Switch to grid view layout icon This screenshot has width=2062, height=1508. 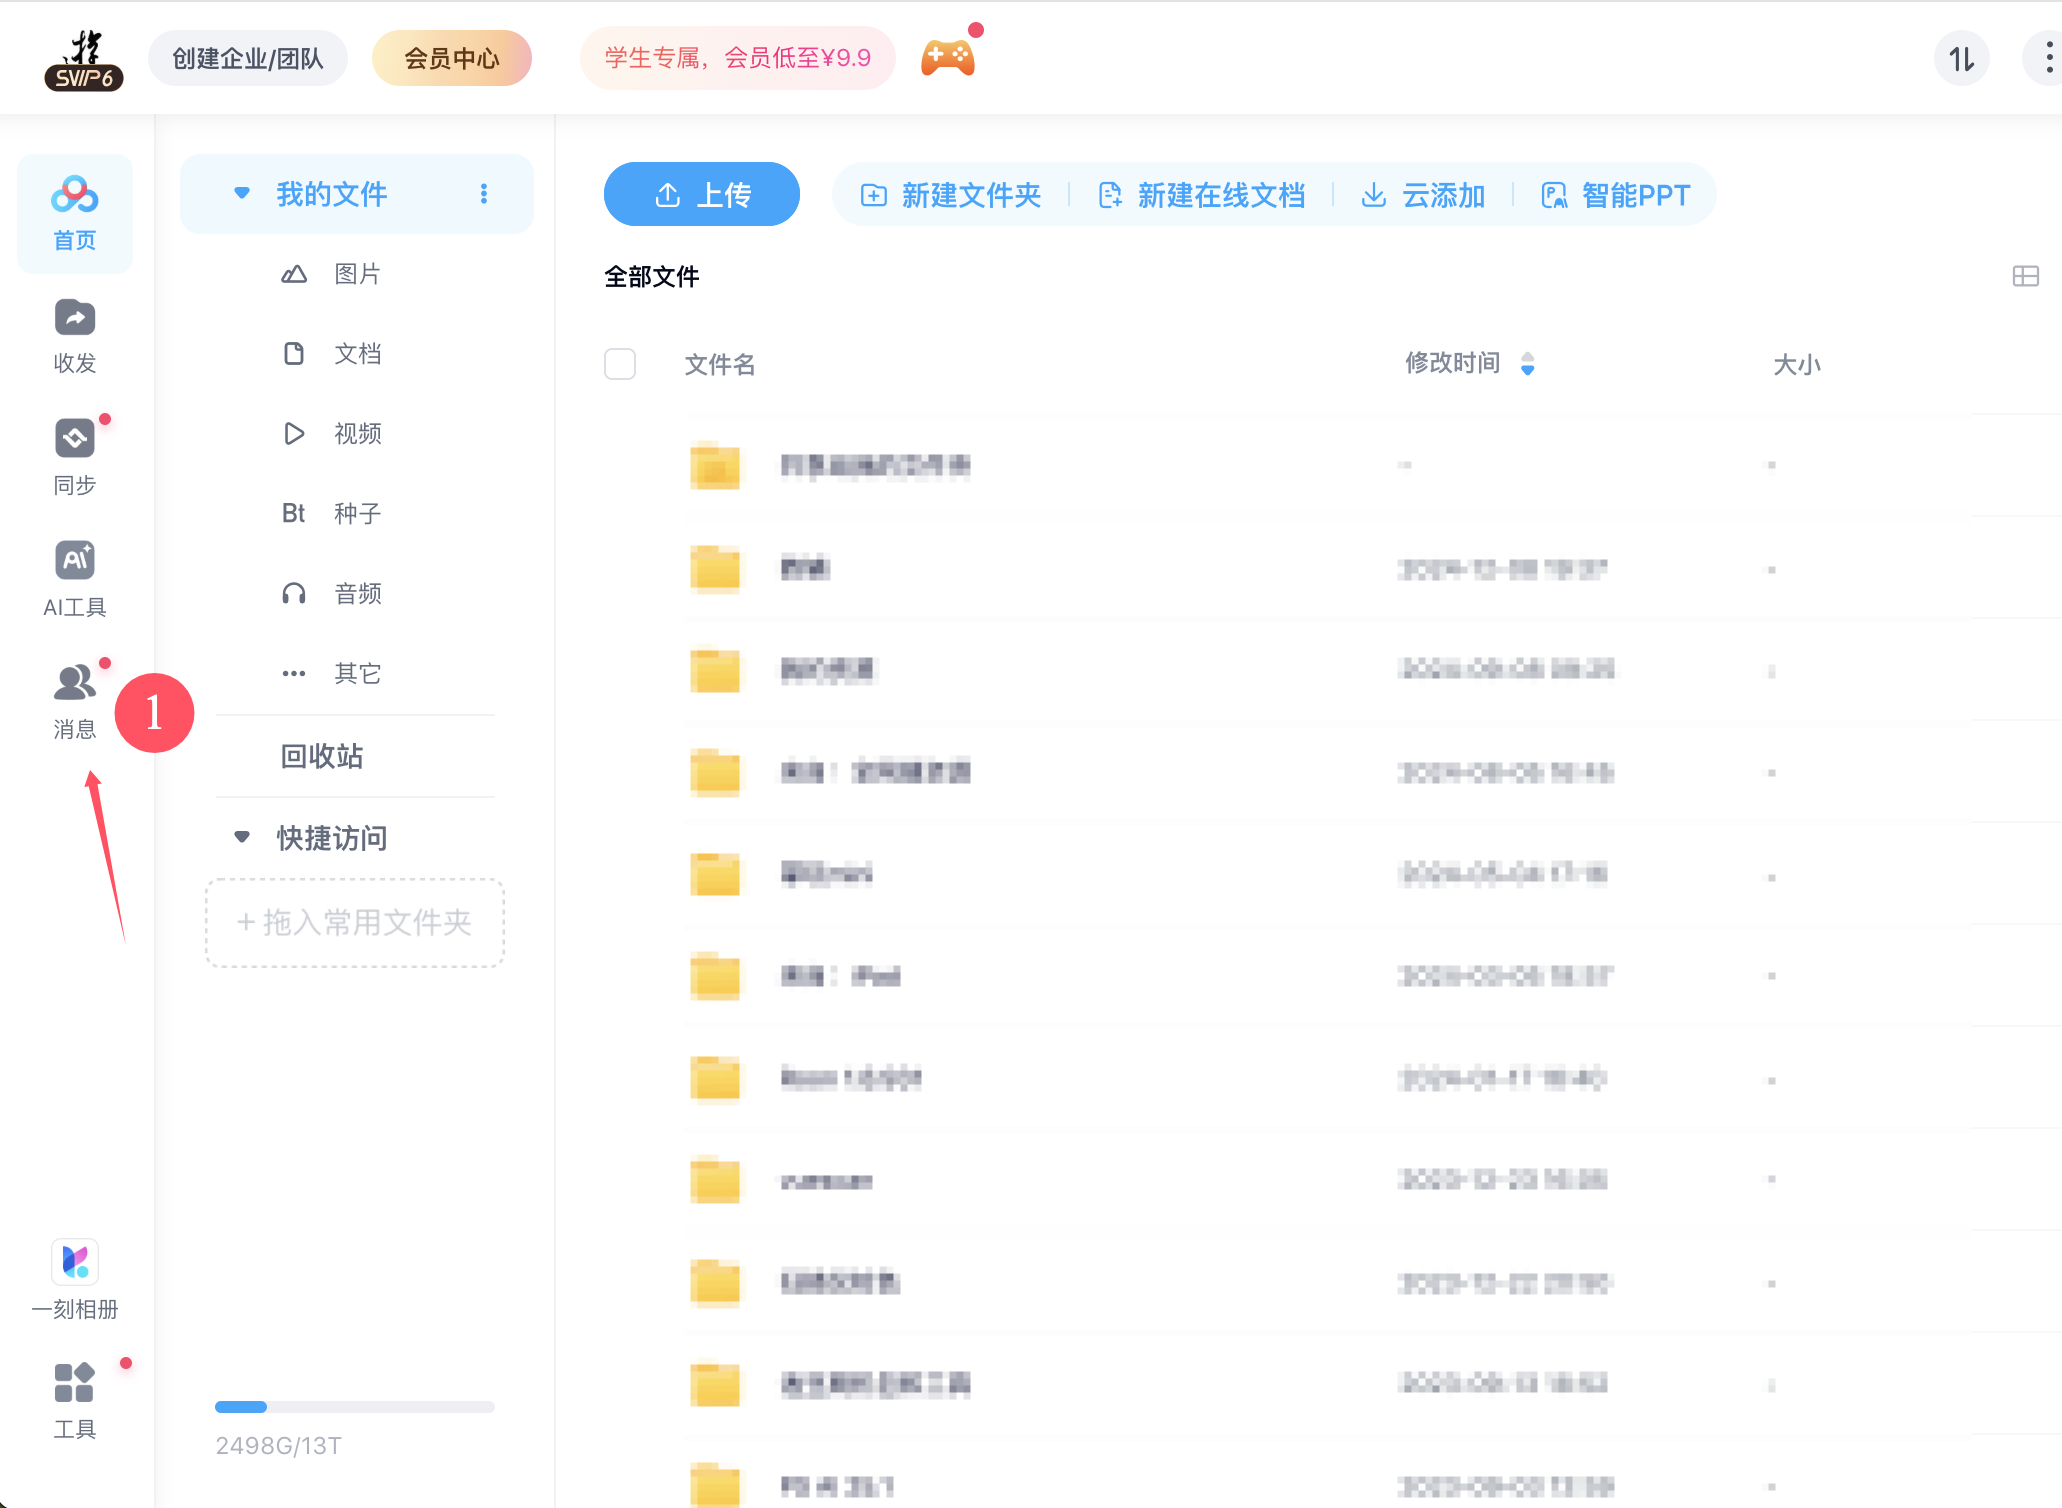(x=2025, y=276)
